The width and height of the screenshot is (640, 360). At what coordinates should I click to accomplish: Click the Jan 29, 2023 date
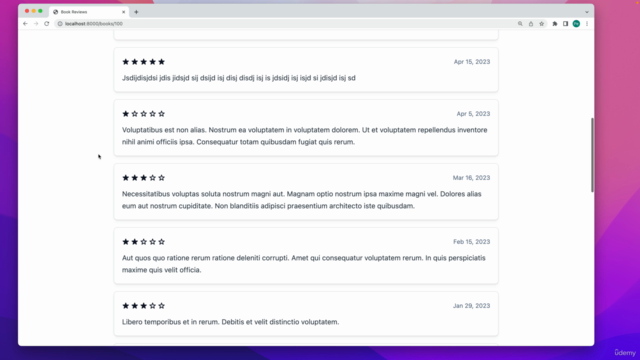click(x=471, y=306)
